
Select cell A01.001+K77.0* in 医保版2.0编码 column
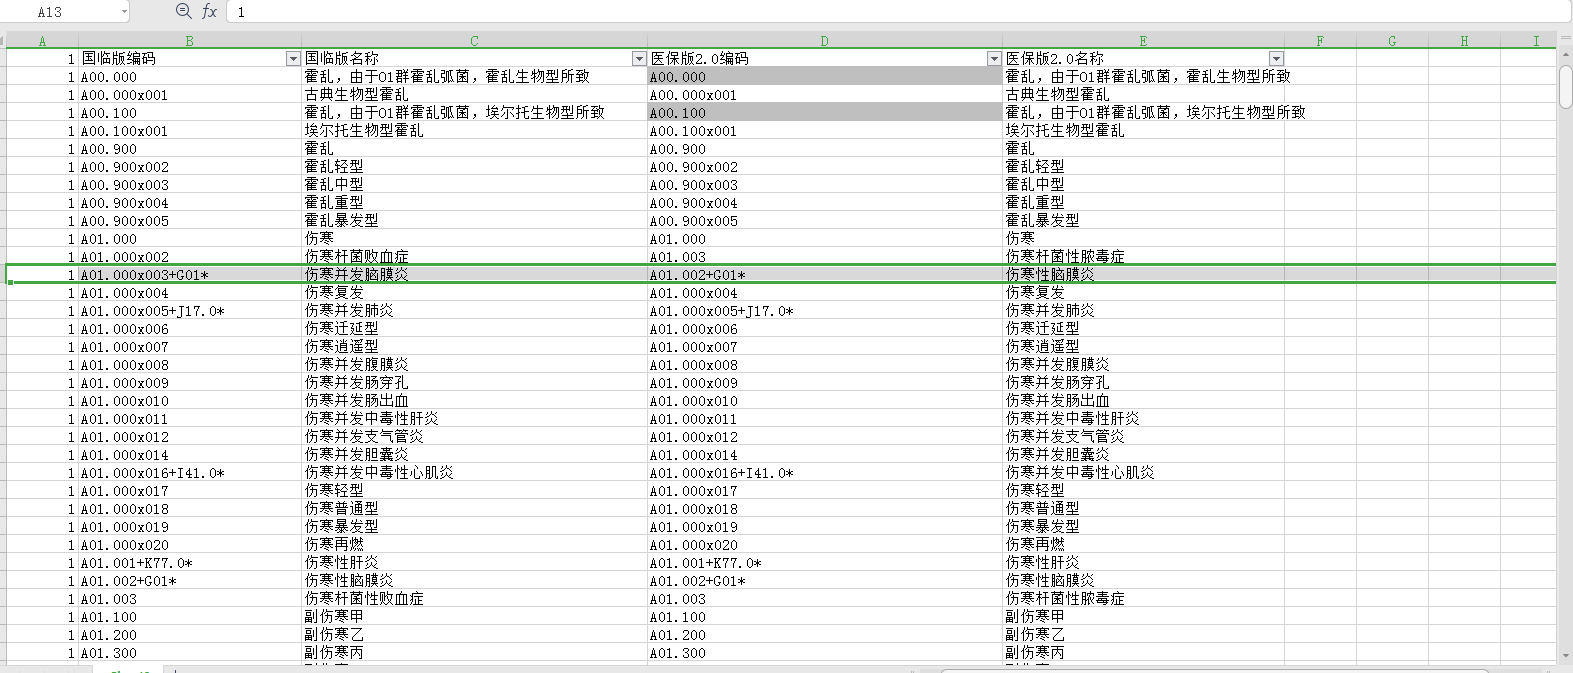[825, 563]
